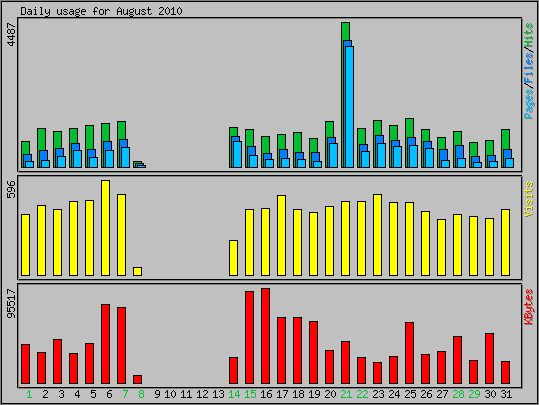Click the 95517 scale value on KBytes chart
This screenshot has width=539, height=405.
tap(12, 304)
